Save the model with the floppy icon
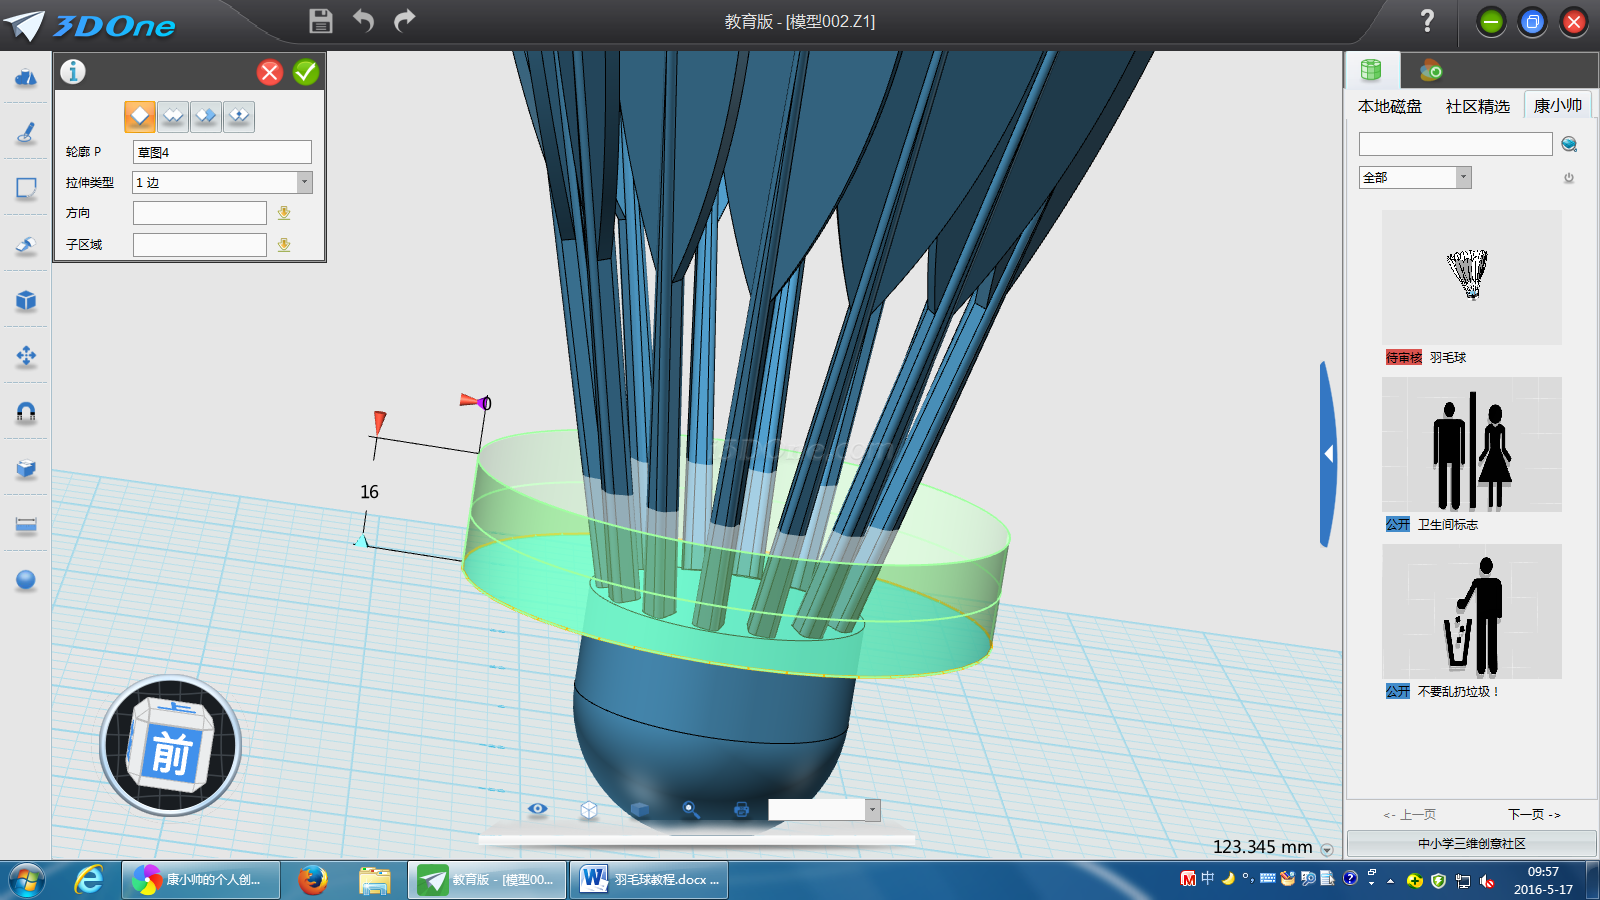The image size is (1600, 900). point(320,21)
